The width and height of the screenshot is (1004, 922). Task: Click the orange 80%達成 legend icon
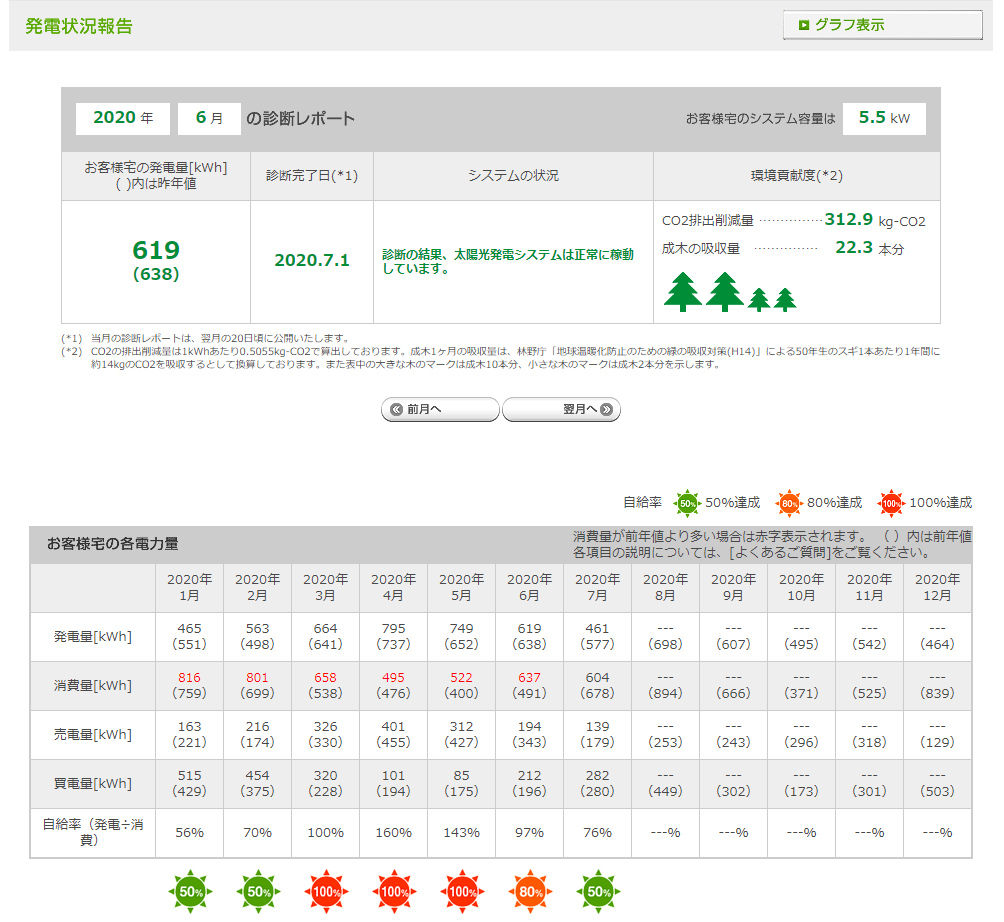point(789,503)
